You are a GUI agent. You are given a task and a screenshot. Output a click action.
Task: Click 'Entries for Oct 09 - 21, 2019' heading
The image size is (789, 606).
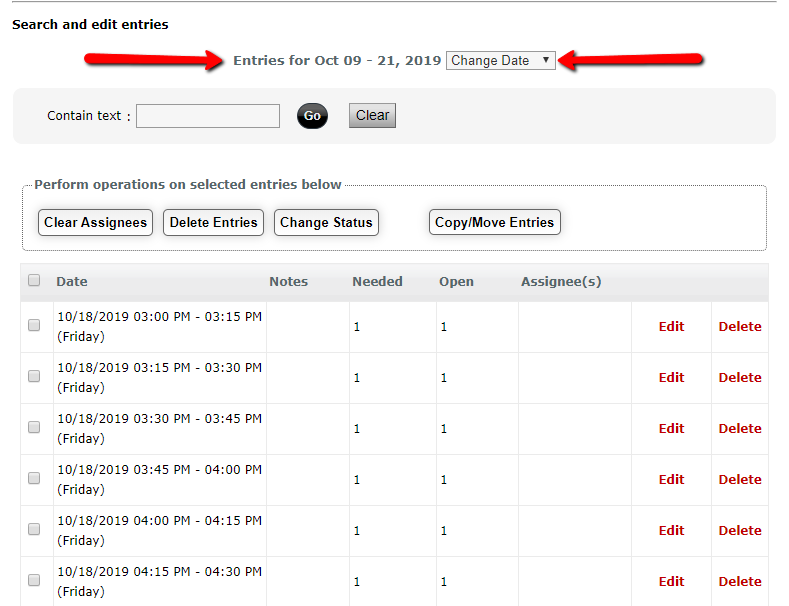337,60
